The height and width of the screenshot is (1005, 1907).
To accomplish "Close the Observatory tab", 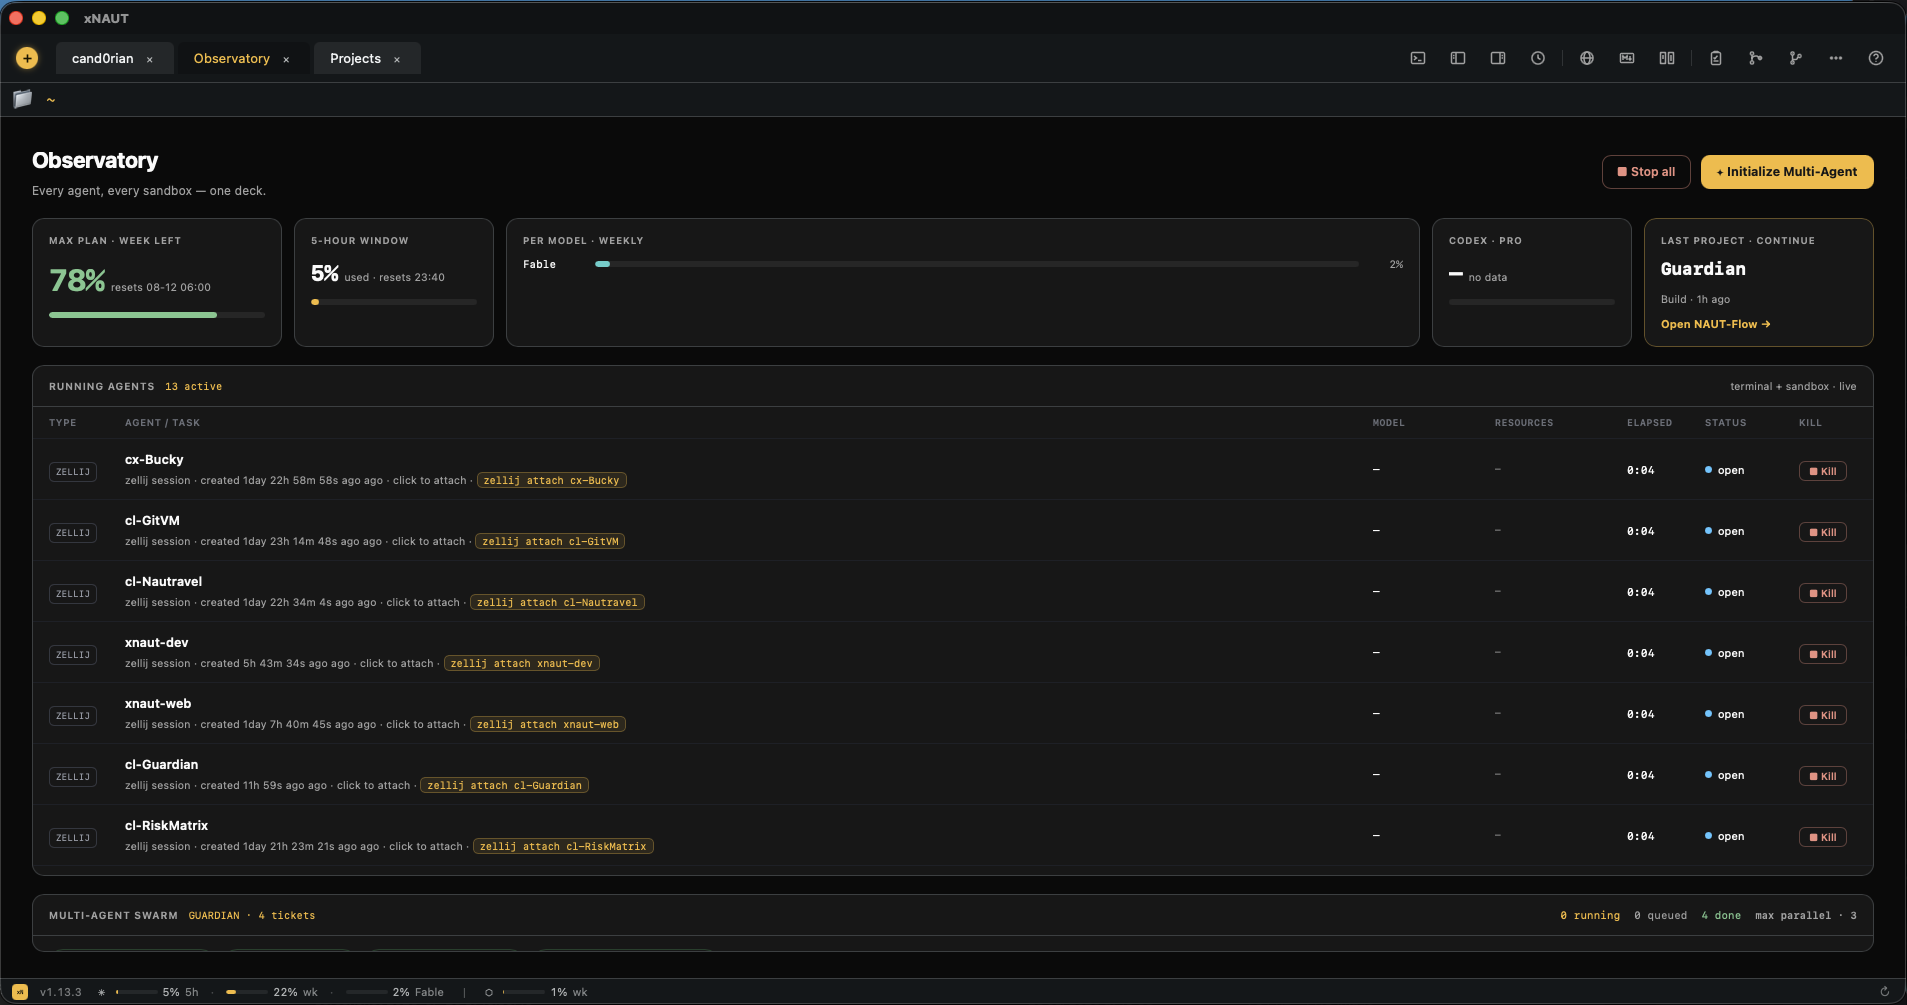I will (286, 59).
